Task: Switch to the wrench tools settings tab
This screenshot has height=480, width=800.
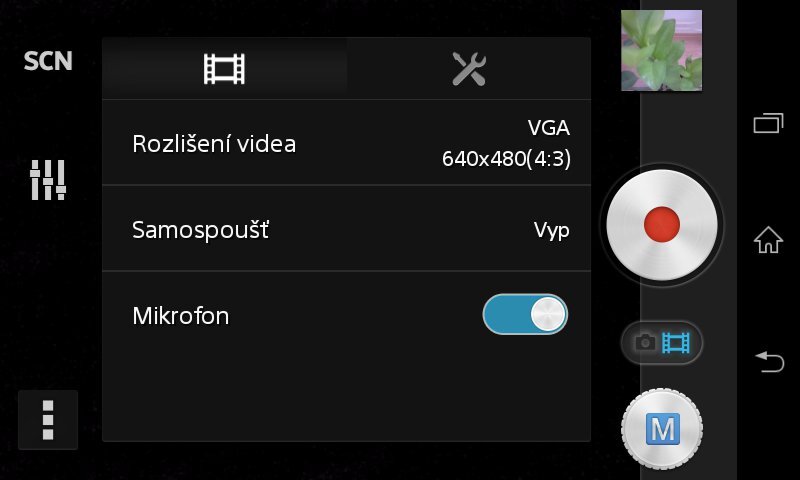Action: pyautogui.click(x=469, y=69)
